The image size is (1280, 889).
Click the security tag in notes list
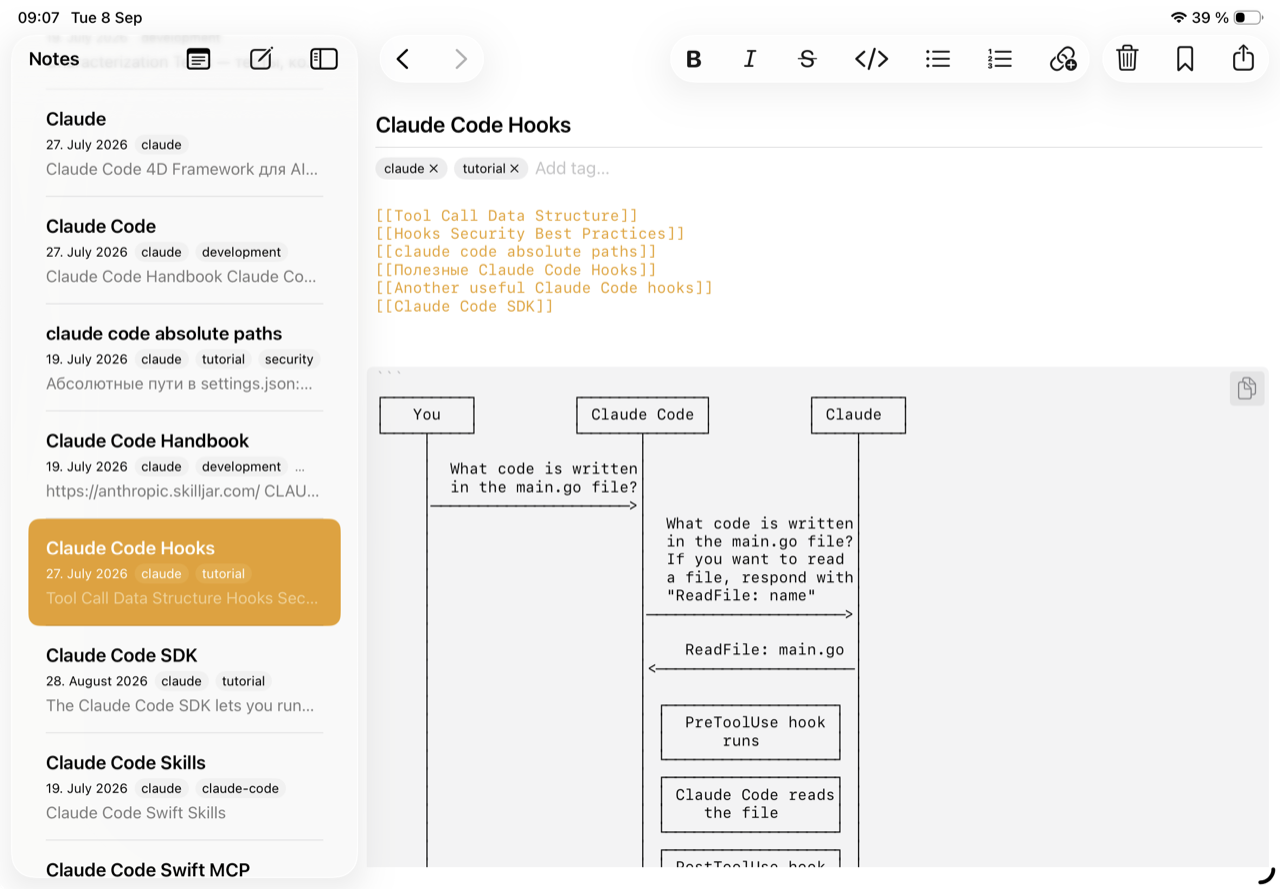[289, 359]
